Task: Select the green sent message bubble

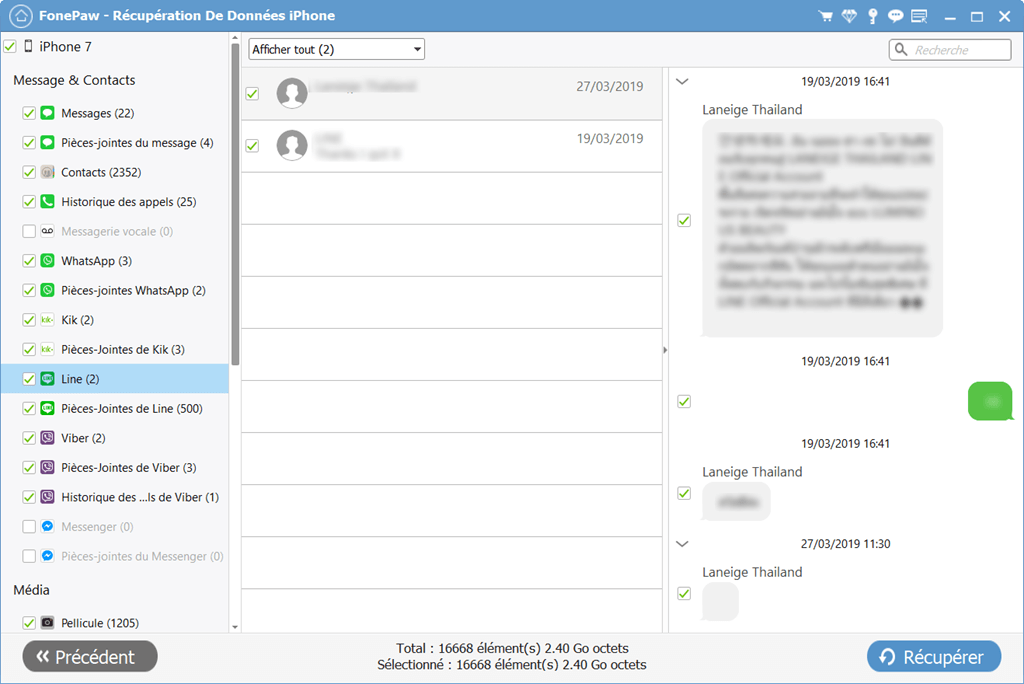Action: tap(990, 400)
